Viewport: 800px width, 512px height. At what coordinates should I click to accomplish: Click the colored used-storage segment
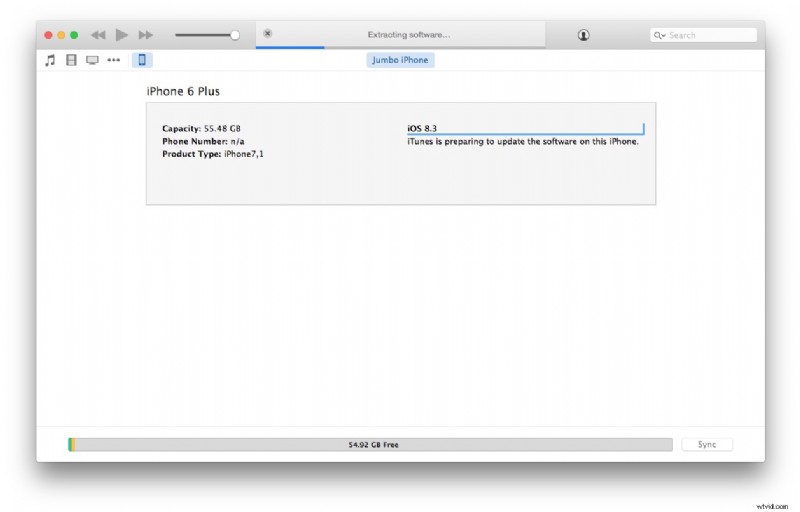coord(71,444)
